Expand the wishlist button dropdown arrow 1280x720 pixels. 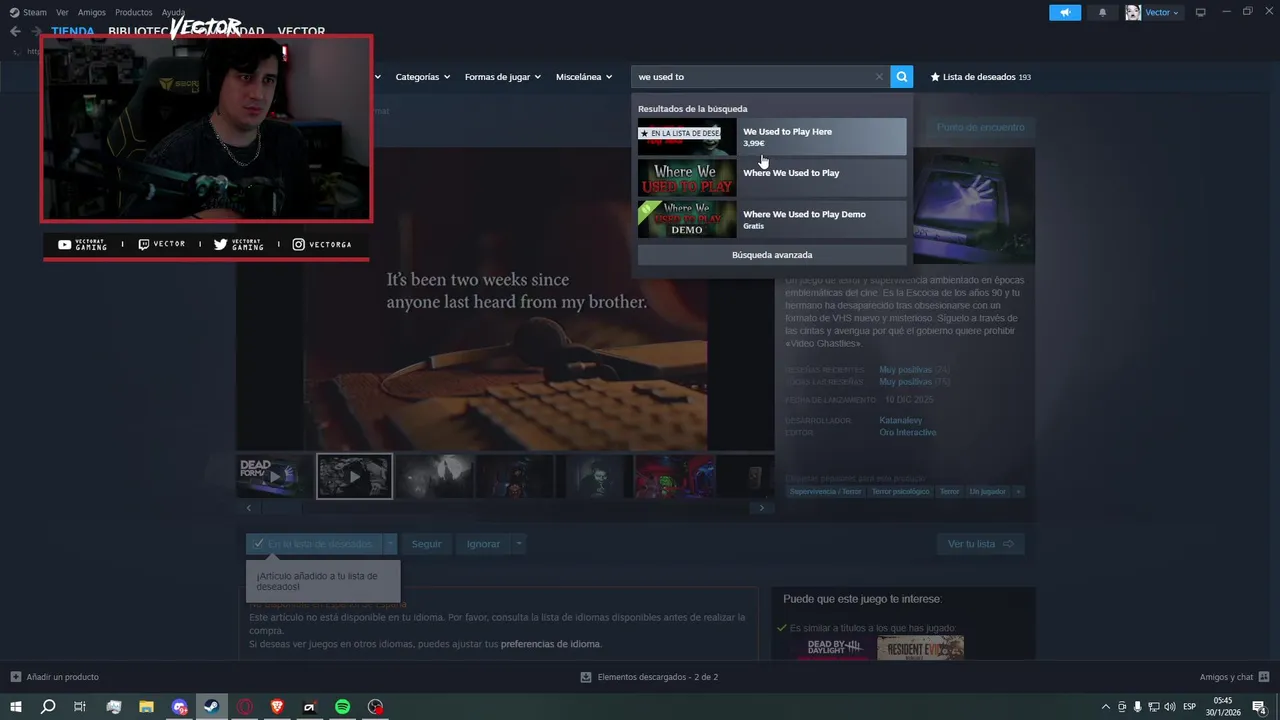click(390, 544)
